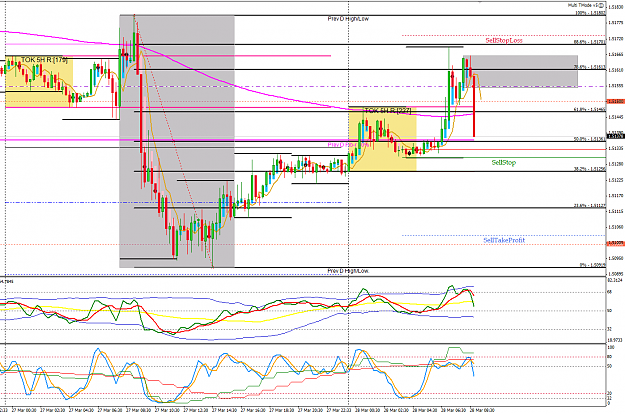This screenshot has width=625, height=414.
Task: Click the 27 Mar 00:30 time label
Action: (24, 410)
